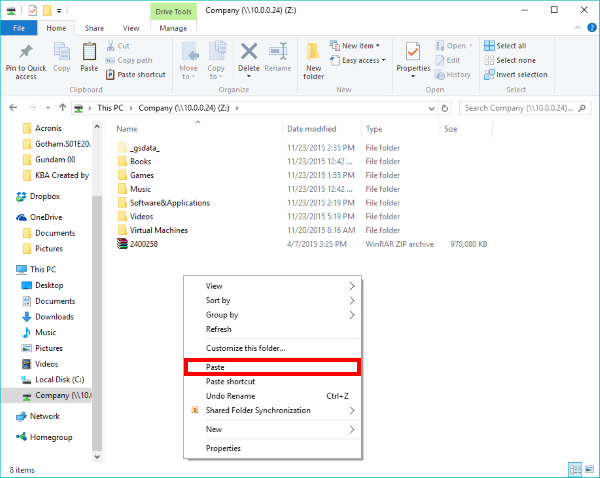Select Local Disk (C:) in navigation pane
This screenshot has height=478, width=600.
click(x=54, y=380)
